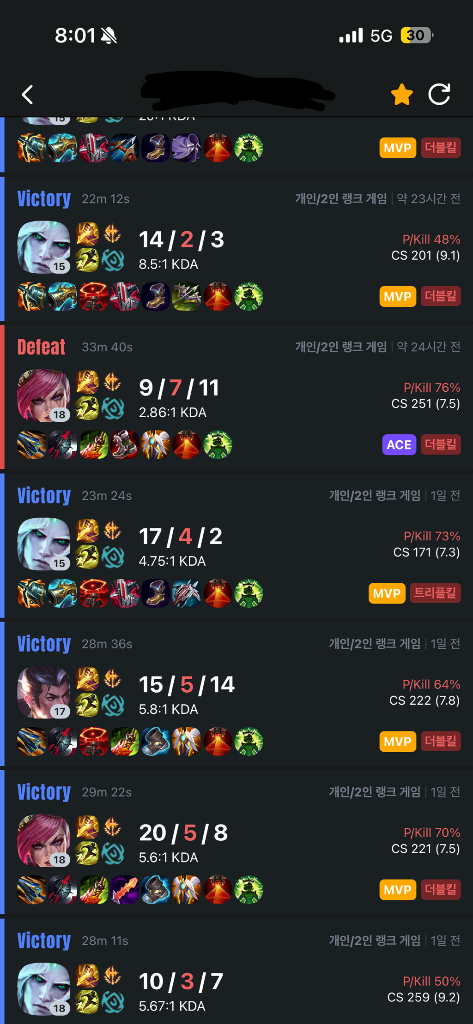Open the Victory 23m 24s match

(236, 545)
